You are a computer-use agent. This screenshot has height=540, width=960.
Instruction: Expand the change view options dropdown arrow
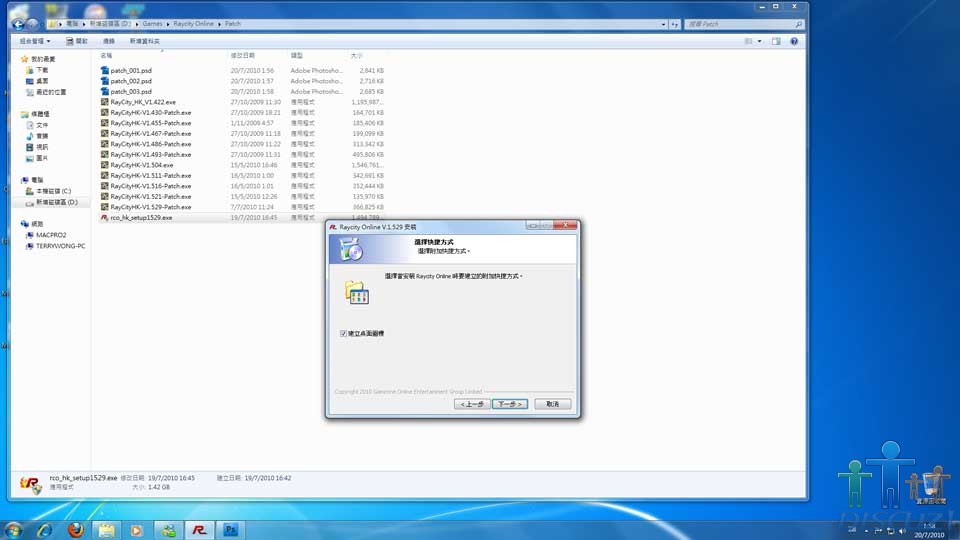(x=759, y=41)
